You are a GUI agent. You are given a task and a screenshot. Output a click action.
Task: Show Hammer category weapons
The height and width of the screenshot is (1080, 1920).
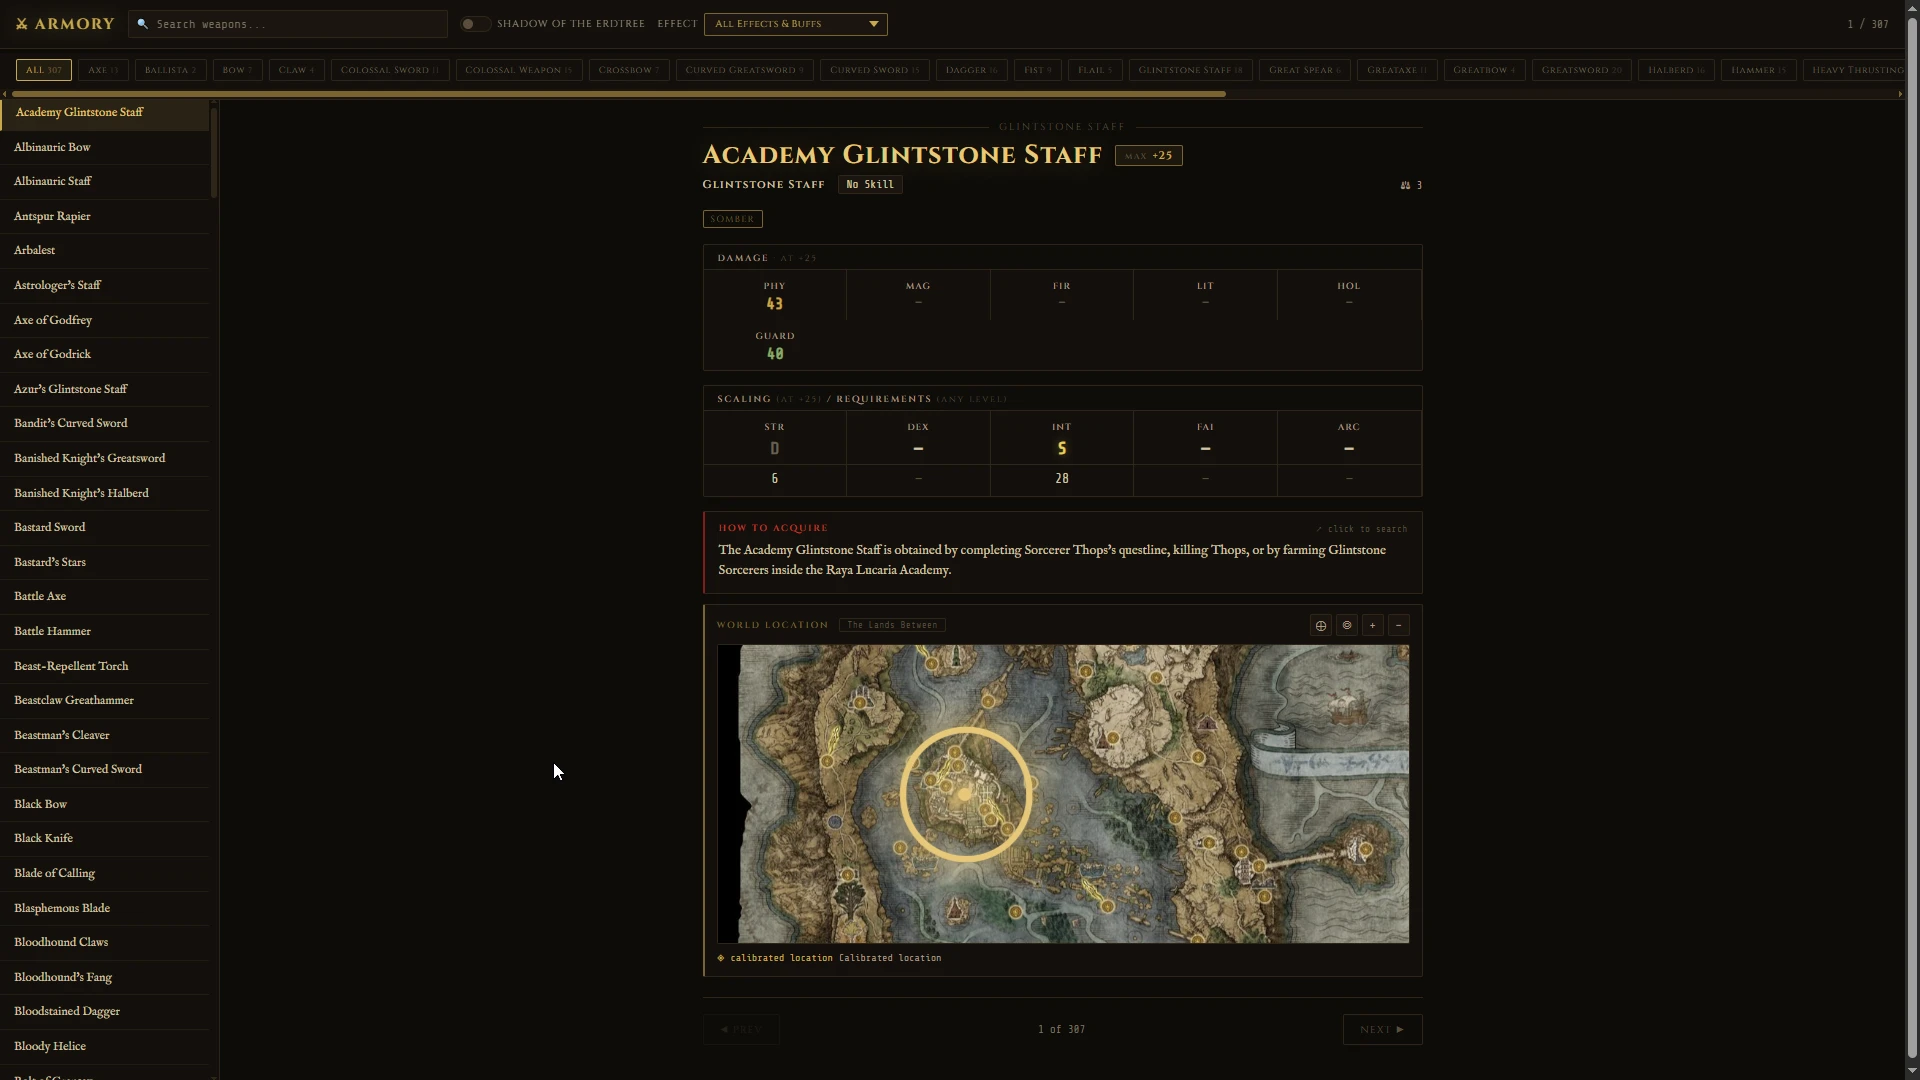pyautogui.click(x=1759, y=70)
